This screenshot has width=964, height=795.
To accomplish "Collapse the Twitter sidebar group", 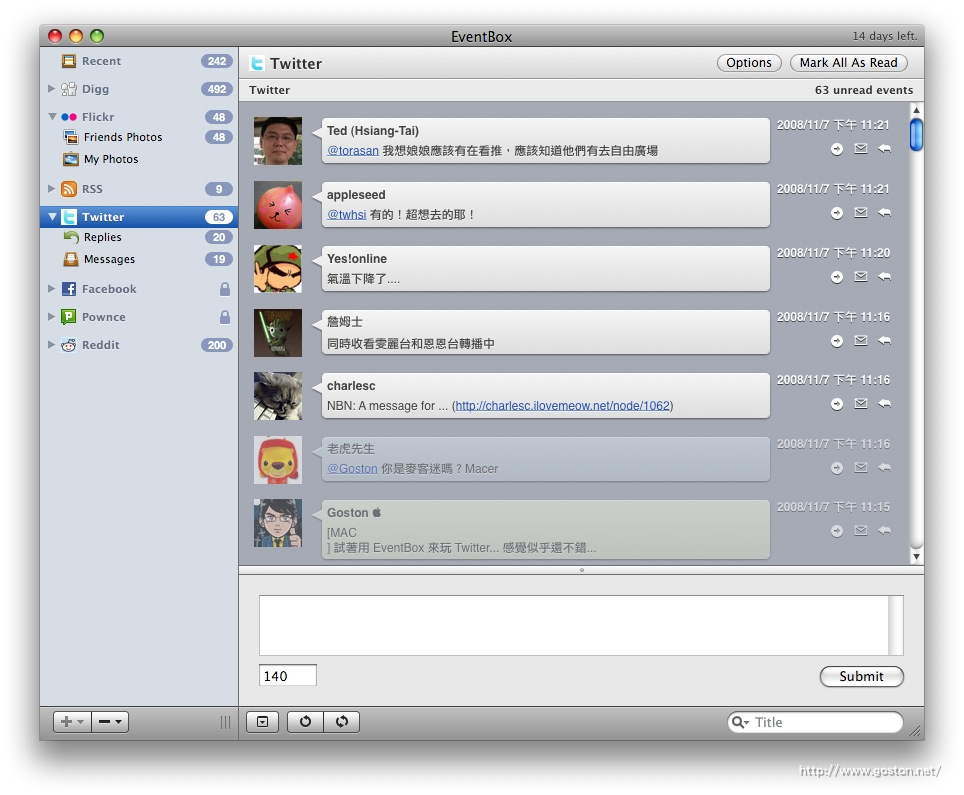I will pyautogui.click(x=52, y=216).
